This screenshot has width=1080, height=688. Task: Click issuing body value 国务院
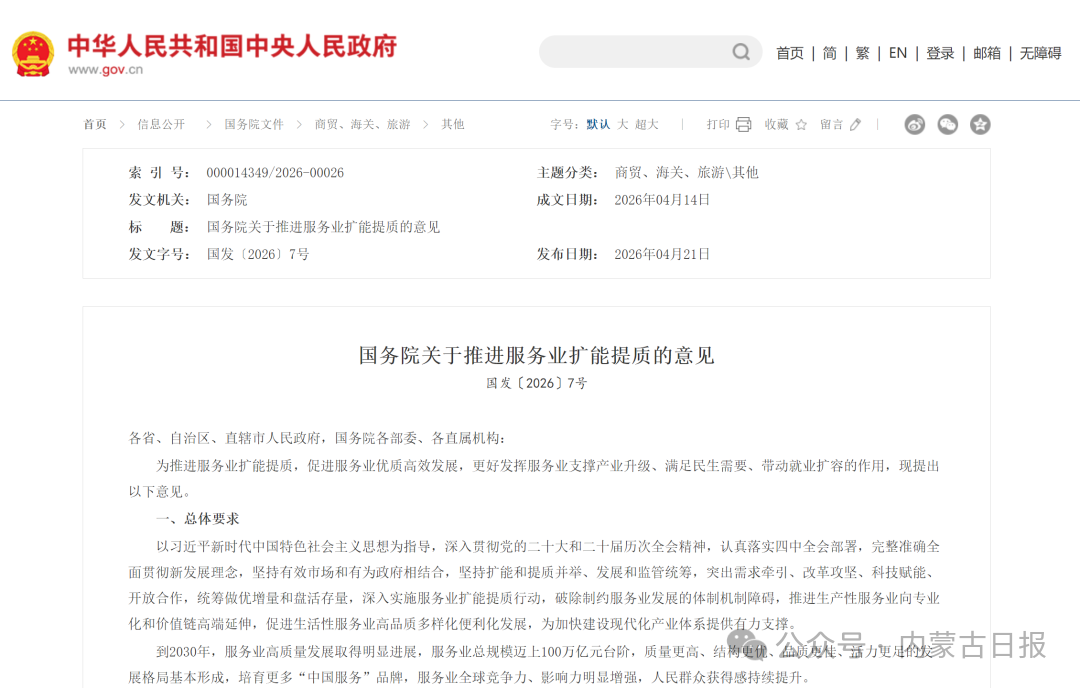tap(227, 200)
